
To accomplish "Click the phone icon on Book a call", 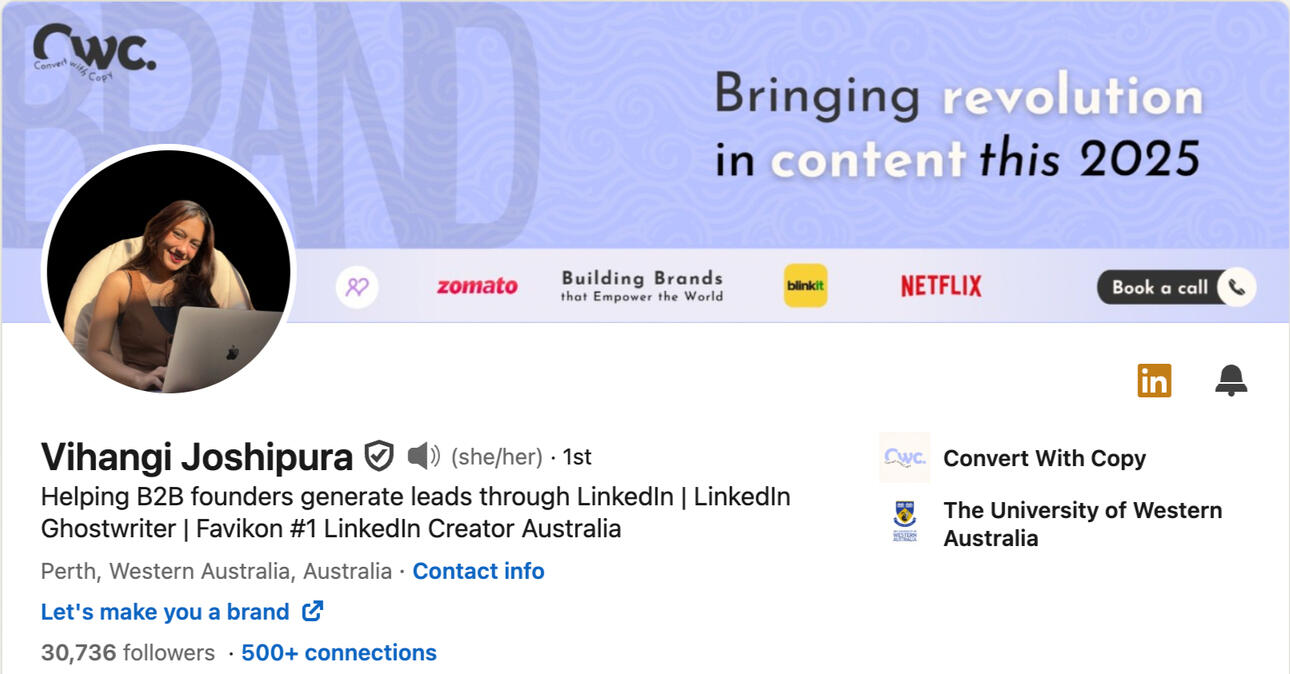I will pyautogui.click(x=1237, y=287).
